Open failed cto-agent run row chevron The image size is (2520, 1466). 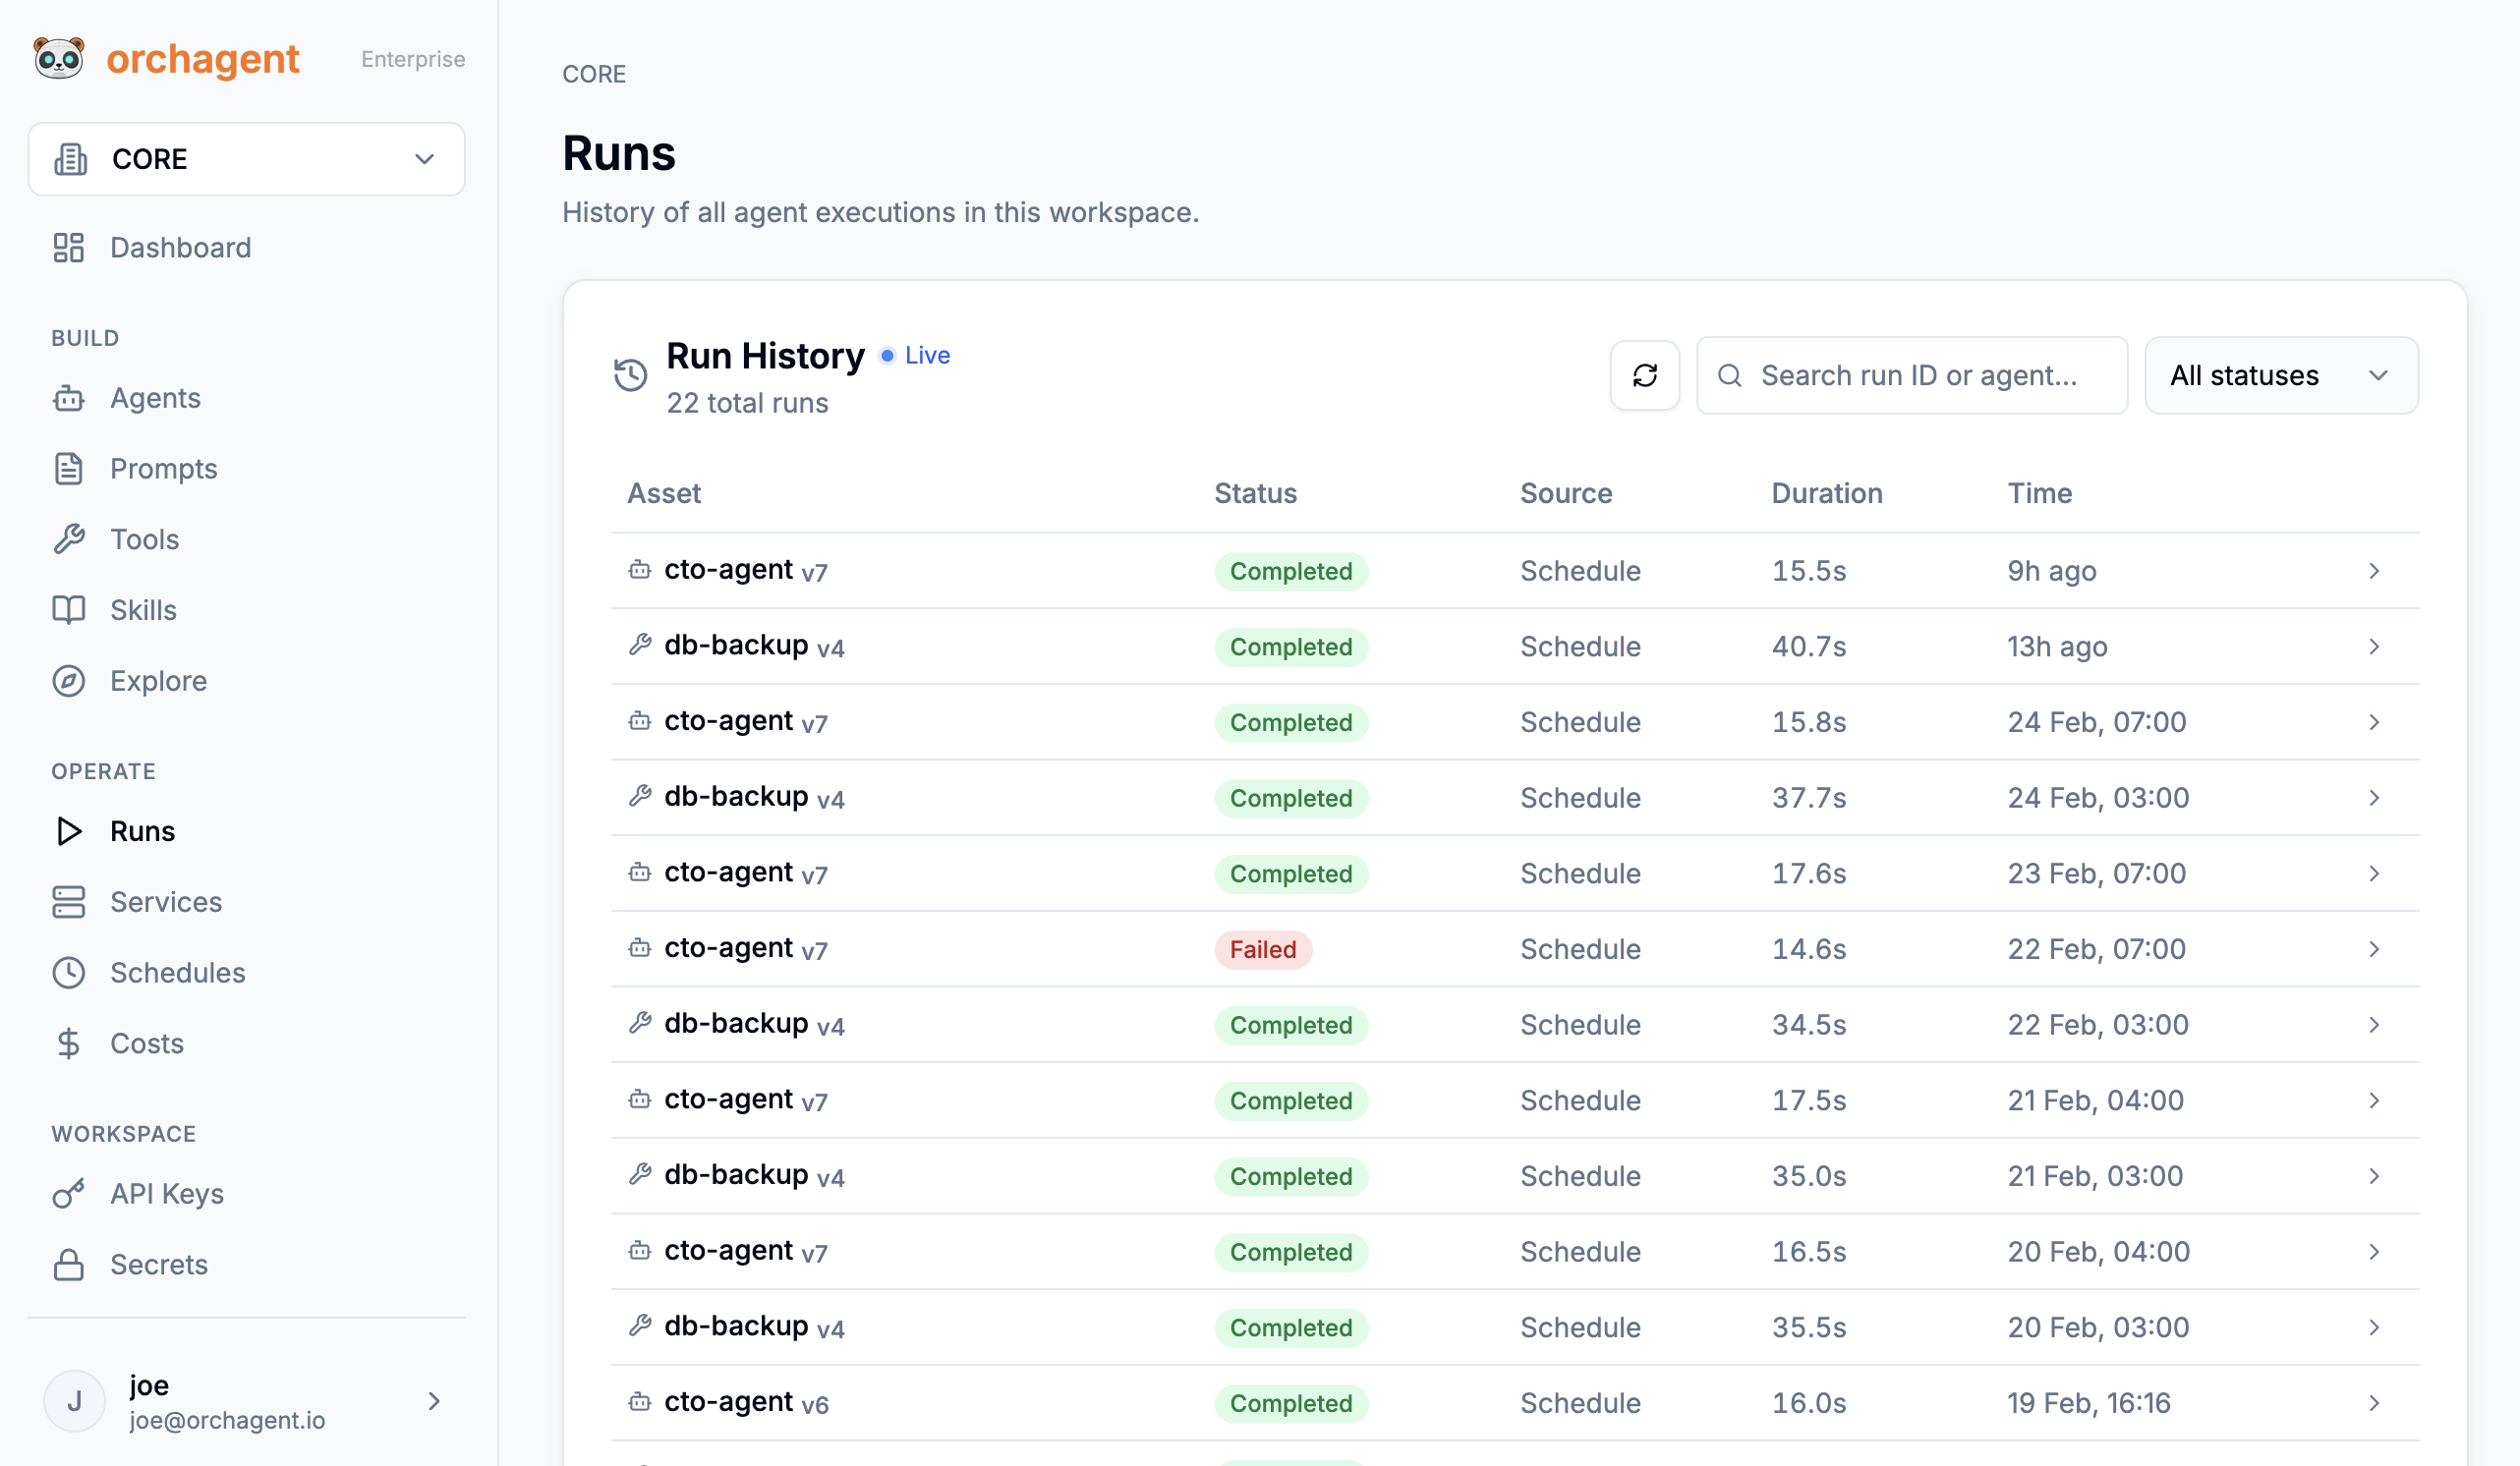tap(2374, 949)
